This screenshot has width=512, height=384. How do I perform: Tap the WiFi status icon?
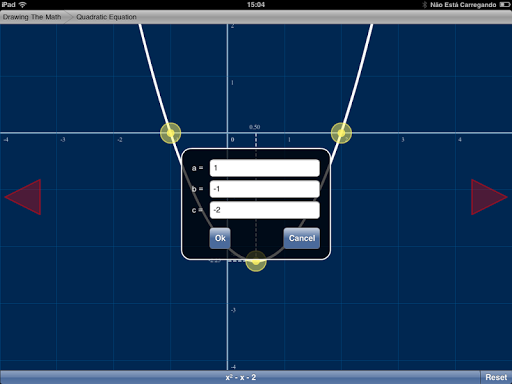point(22,5)
